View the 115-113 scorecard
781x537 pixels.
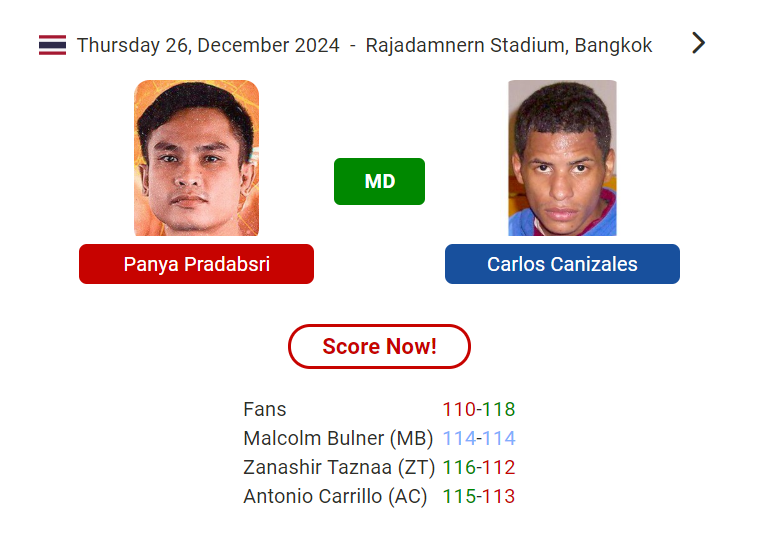(x=479, y=496)
